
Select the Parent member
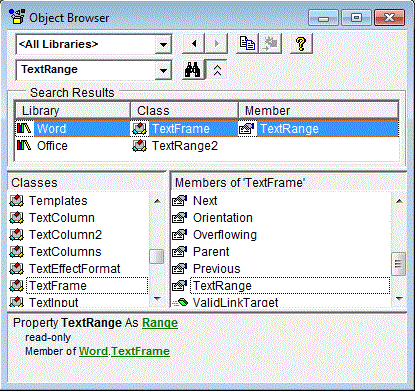tap(211, 252)
